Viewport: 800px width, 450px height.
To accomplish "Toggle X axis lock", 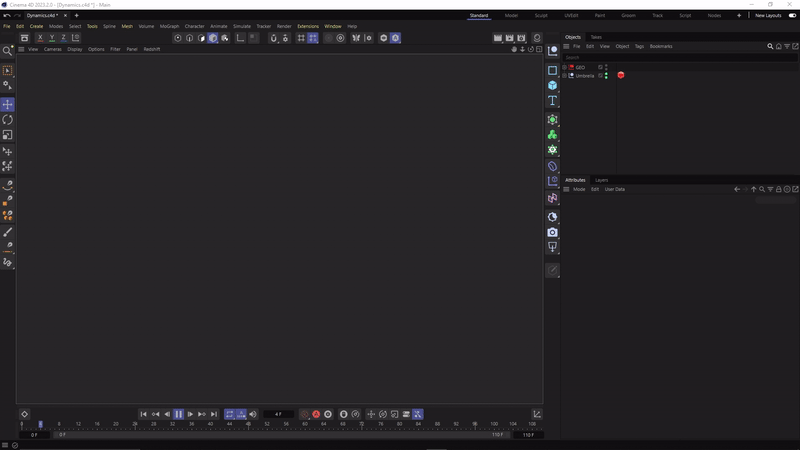I will [40, 38].
